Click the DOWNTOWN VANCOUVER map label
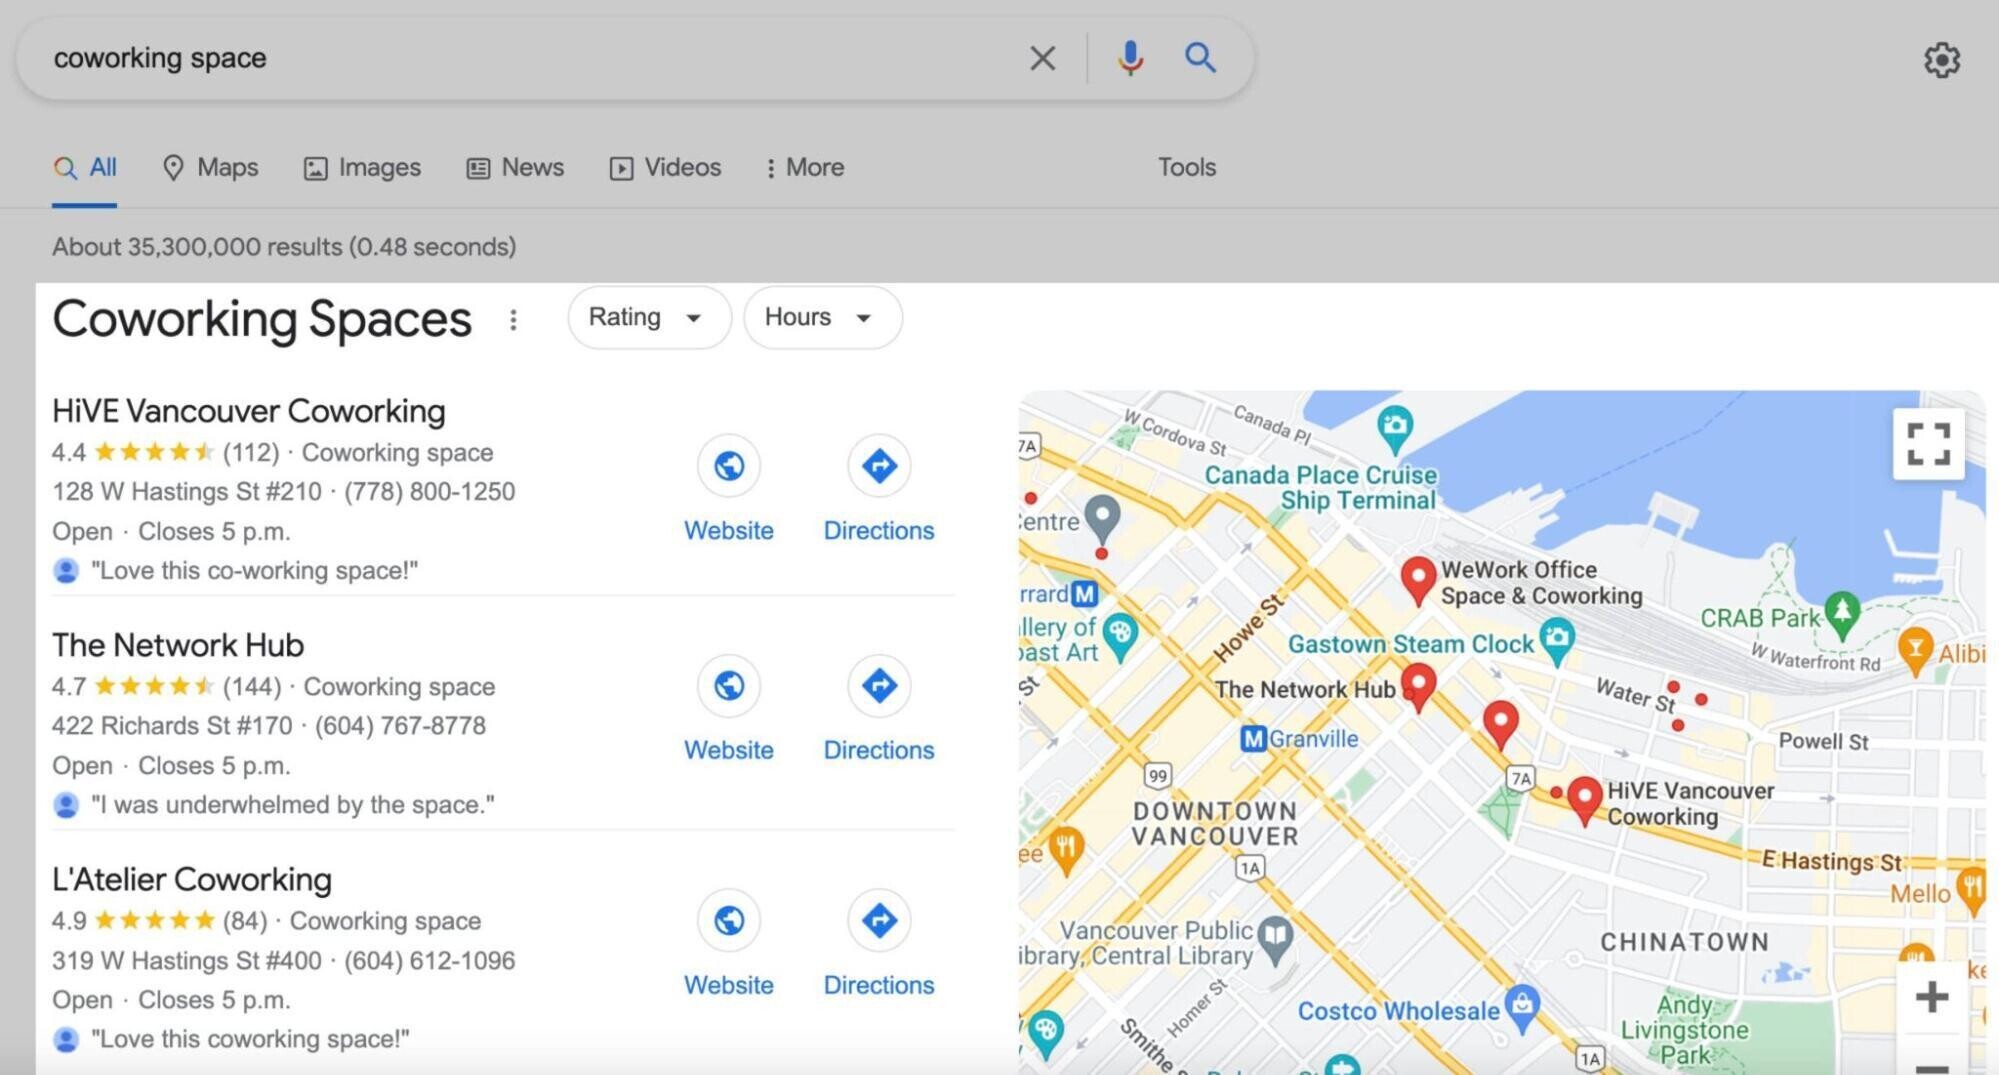 [1215, 823]
